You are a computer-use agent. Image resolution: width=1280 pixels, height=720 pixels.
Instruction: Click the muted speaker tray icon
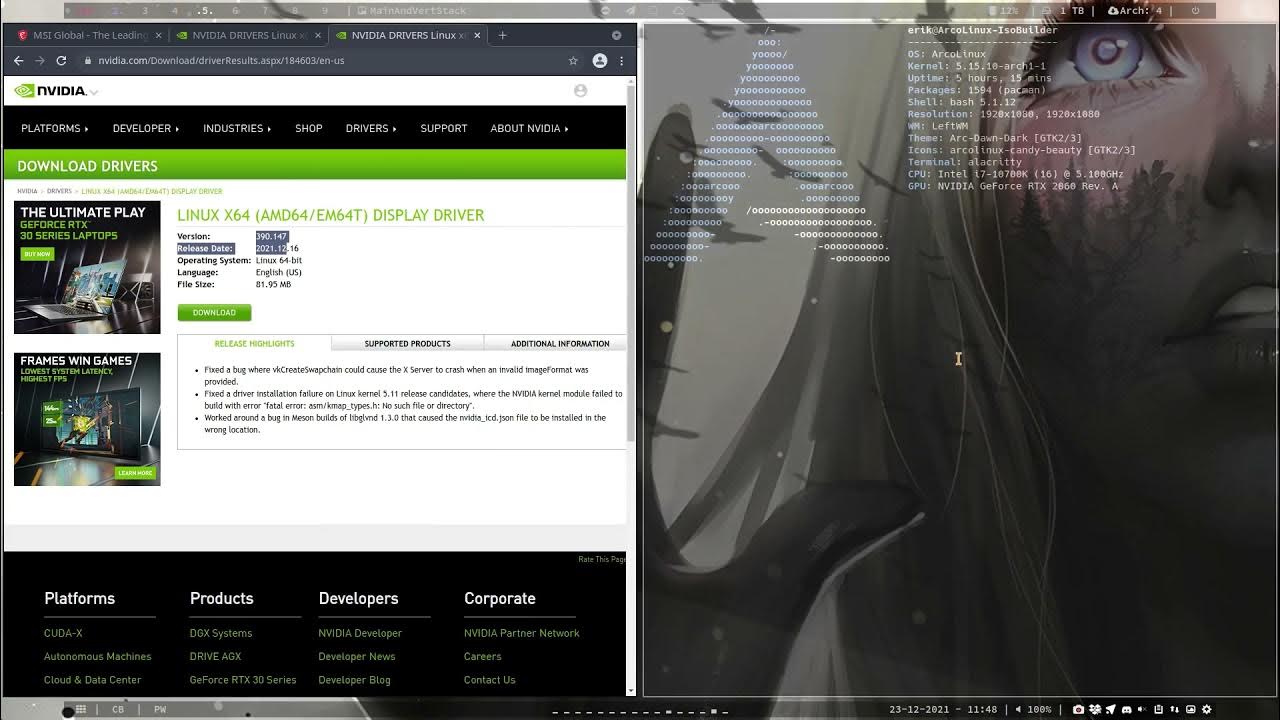tap(1142, 710)
